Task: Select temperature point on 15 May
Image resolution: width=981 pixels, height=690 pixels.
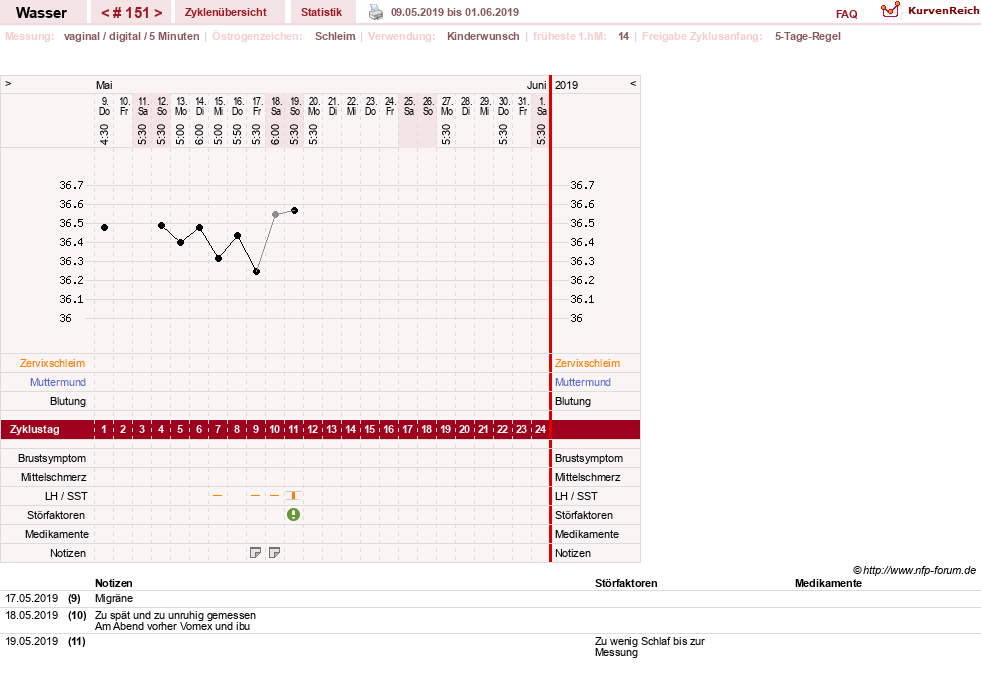Action: (x=218, y=258)
